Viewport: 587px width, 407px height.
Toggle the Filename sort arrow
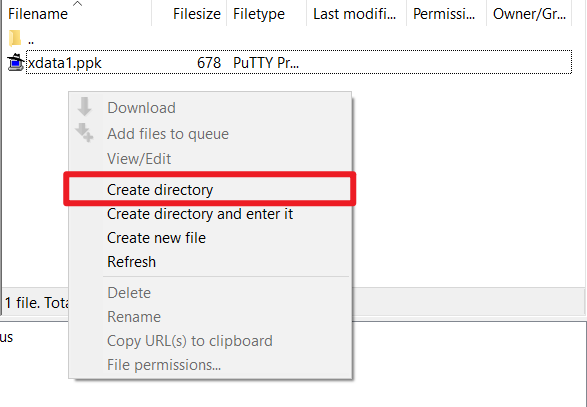[77, 3]
